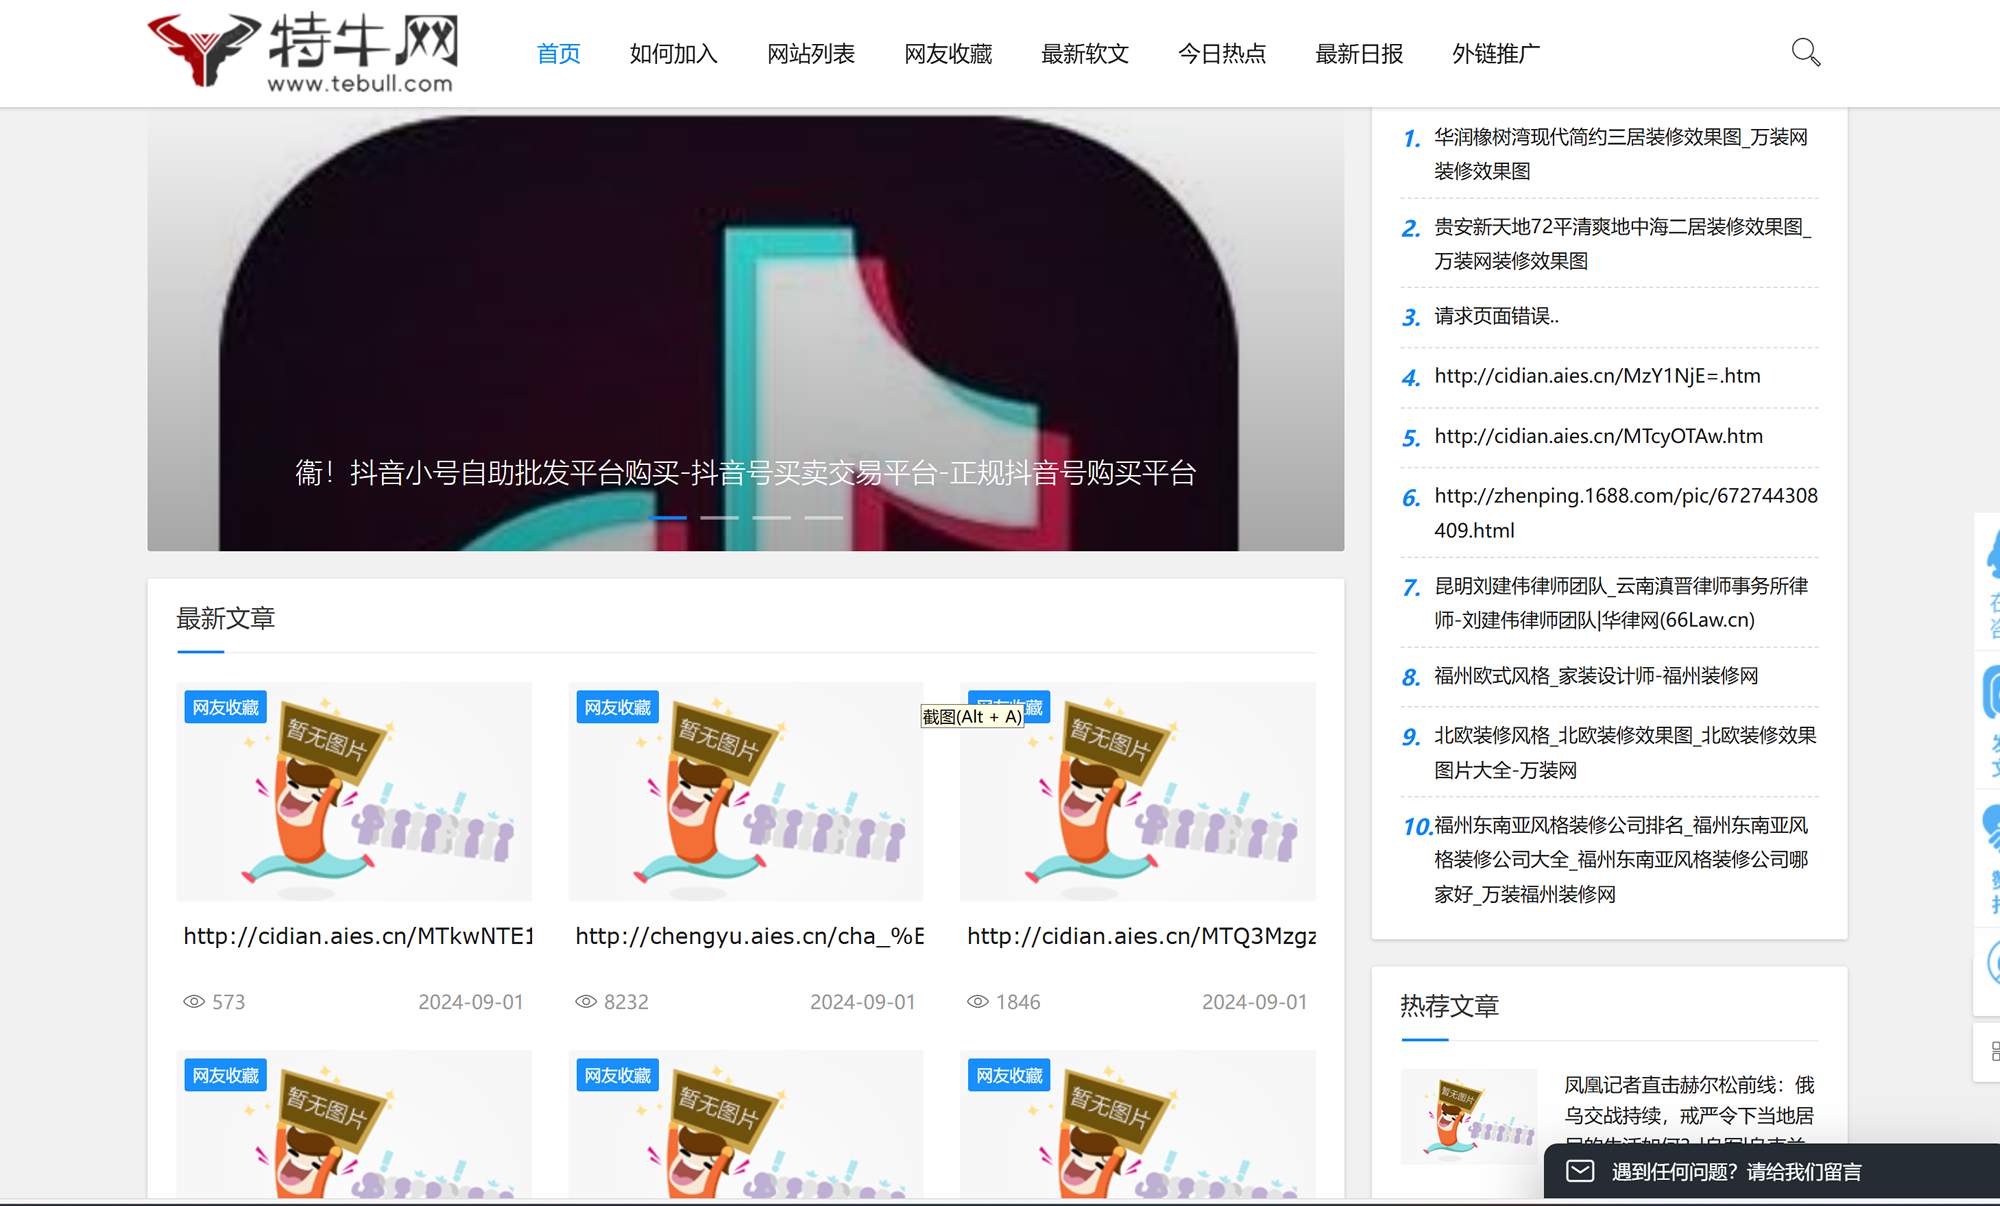Click the handshake icon in side widget
Image resolution: width=2000 pixels, height=1206 pixels.
[1992, 828]
